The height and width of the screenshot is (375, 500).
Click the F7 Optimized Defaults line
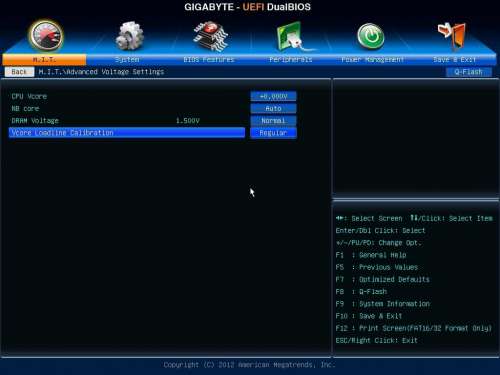[383, 279]
